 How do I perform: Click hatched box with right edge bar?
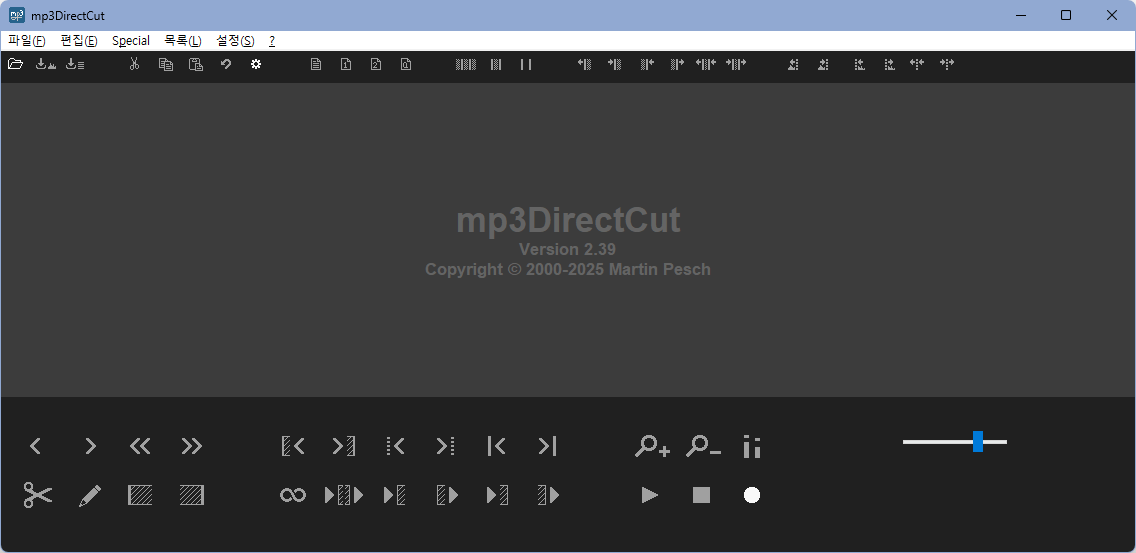coord(192,495)
